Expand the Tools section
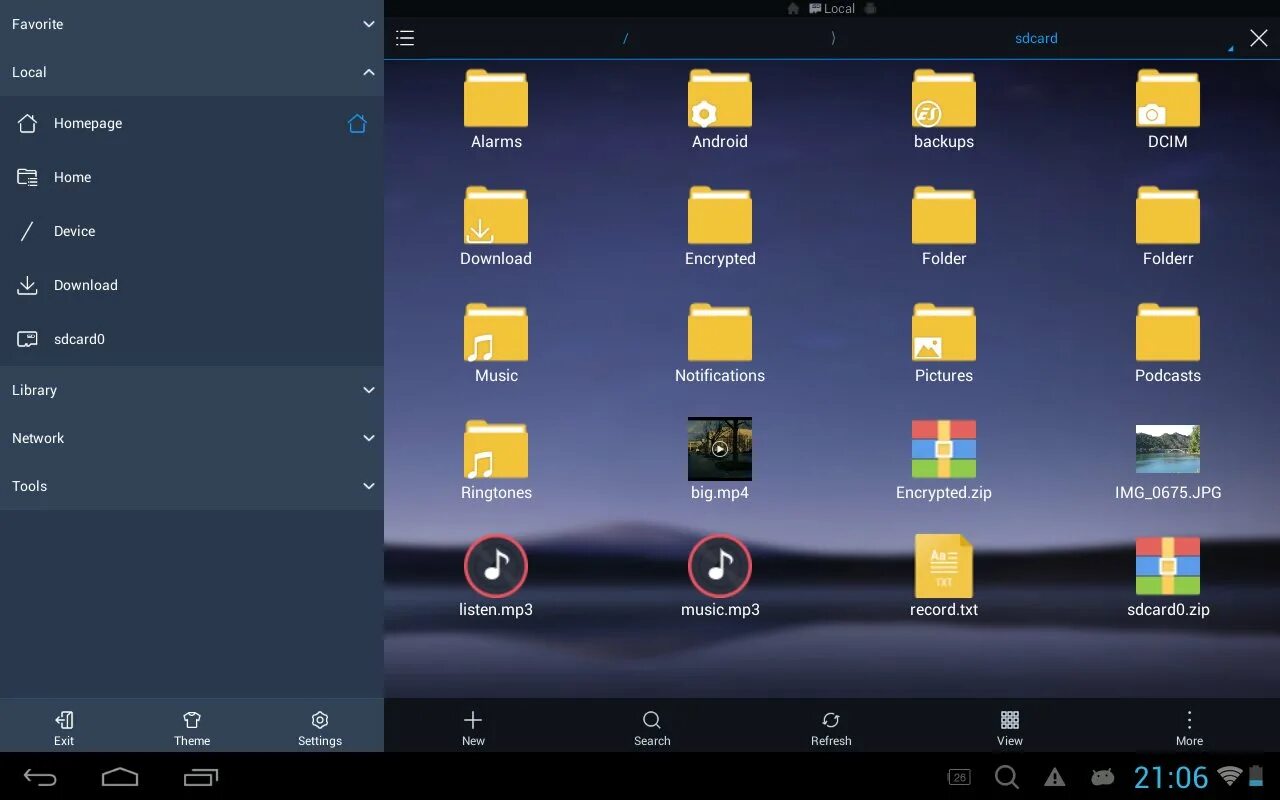 [192, 486]
